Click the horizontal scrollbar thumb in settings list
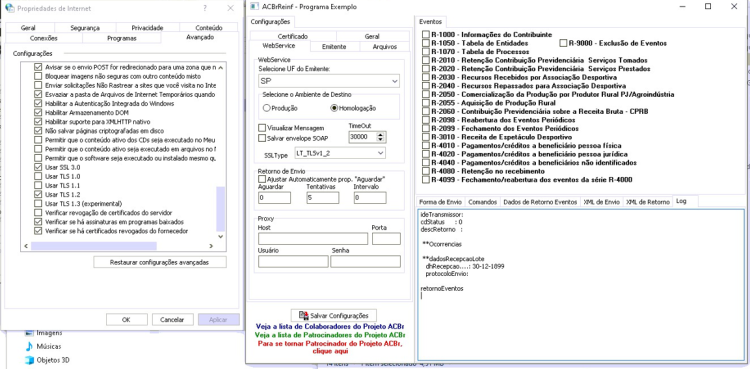Screen dimensions: 750x369 point(94,246)
